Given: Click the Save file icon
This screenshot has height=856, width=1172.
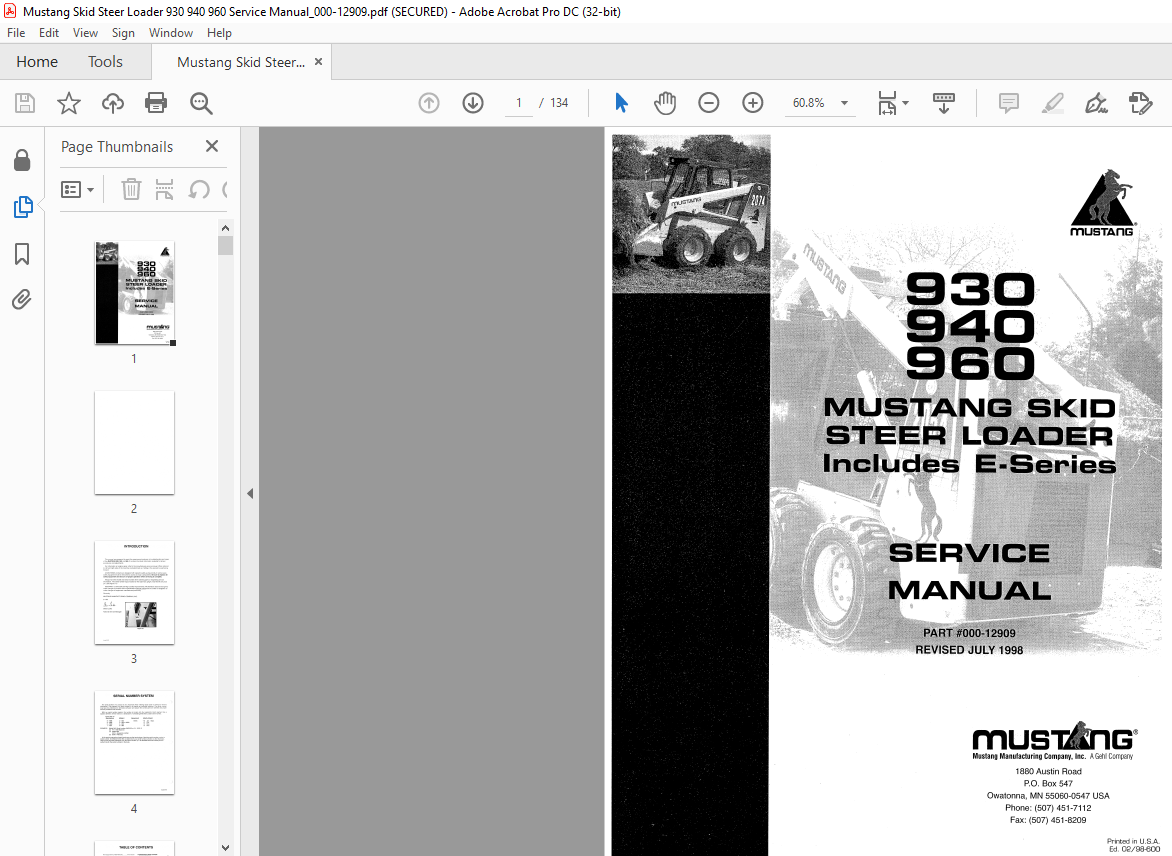Looking at the screenshot, I should click(x=25, y=103).
